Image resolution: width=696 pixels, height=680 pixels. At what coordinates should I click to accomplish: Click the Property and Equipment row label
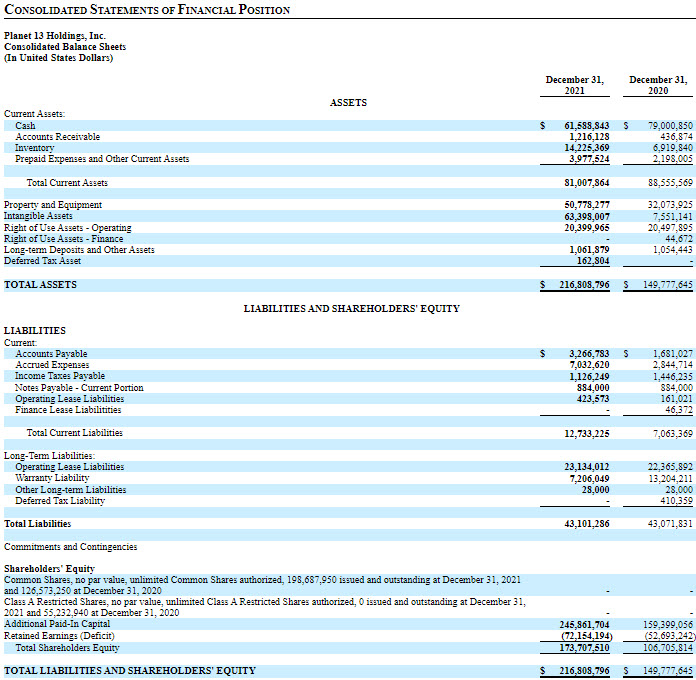click(x=53, y=205)
